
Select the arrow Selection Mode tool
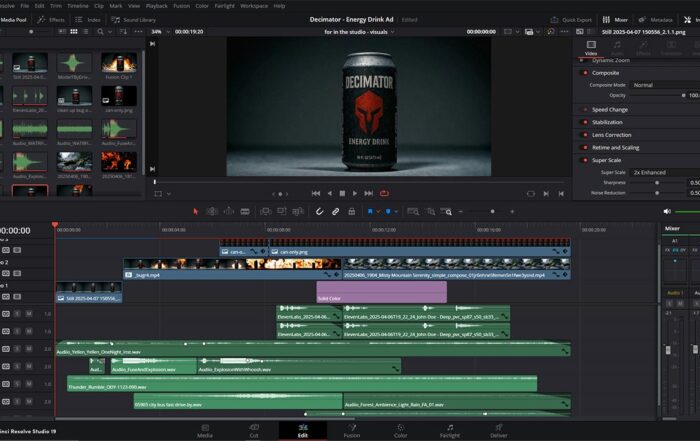coord(195,212)
